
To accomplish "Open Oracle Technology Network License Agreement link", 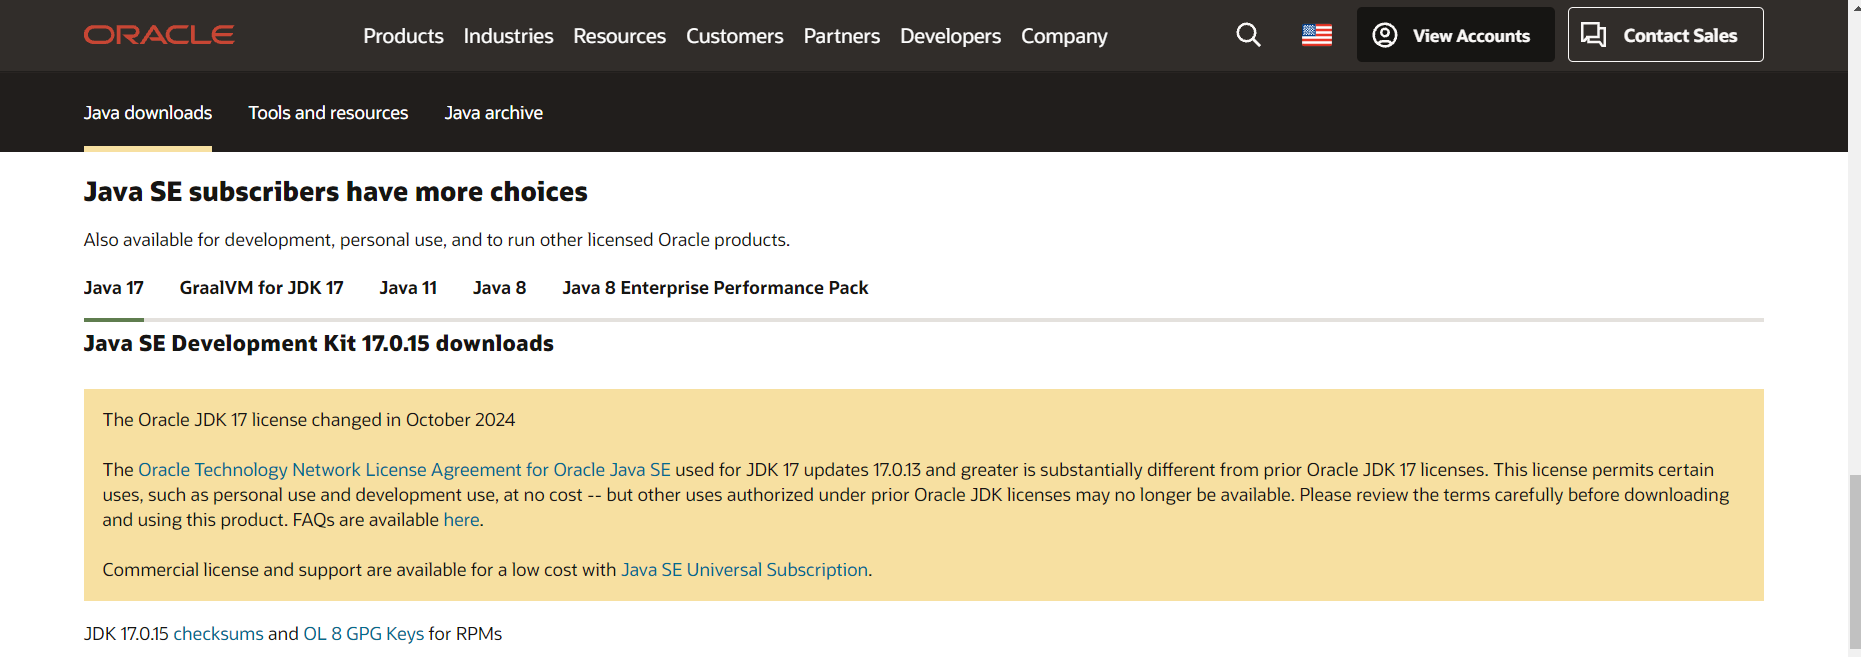I will pos(404,470).
